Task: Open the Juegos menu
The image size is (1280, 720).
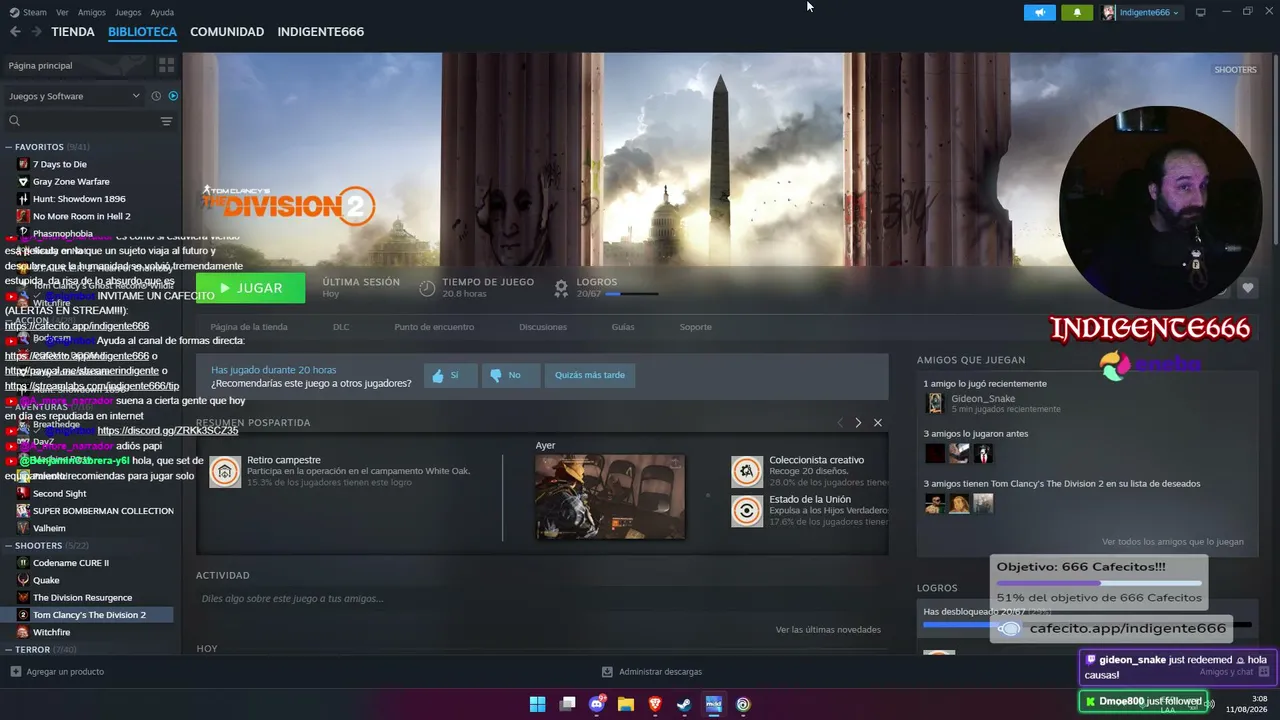Action: click(x=128, y=12)
